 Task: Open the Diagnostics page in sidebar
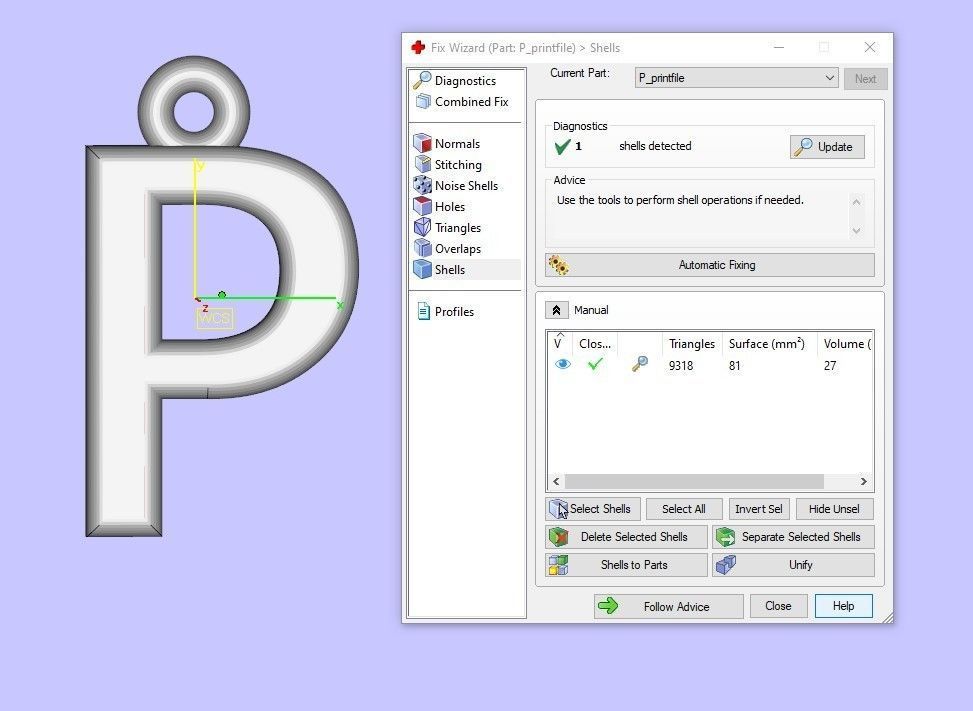click(465, 81)
